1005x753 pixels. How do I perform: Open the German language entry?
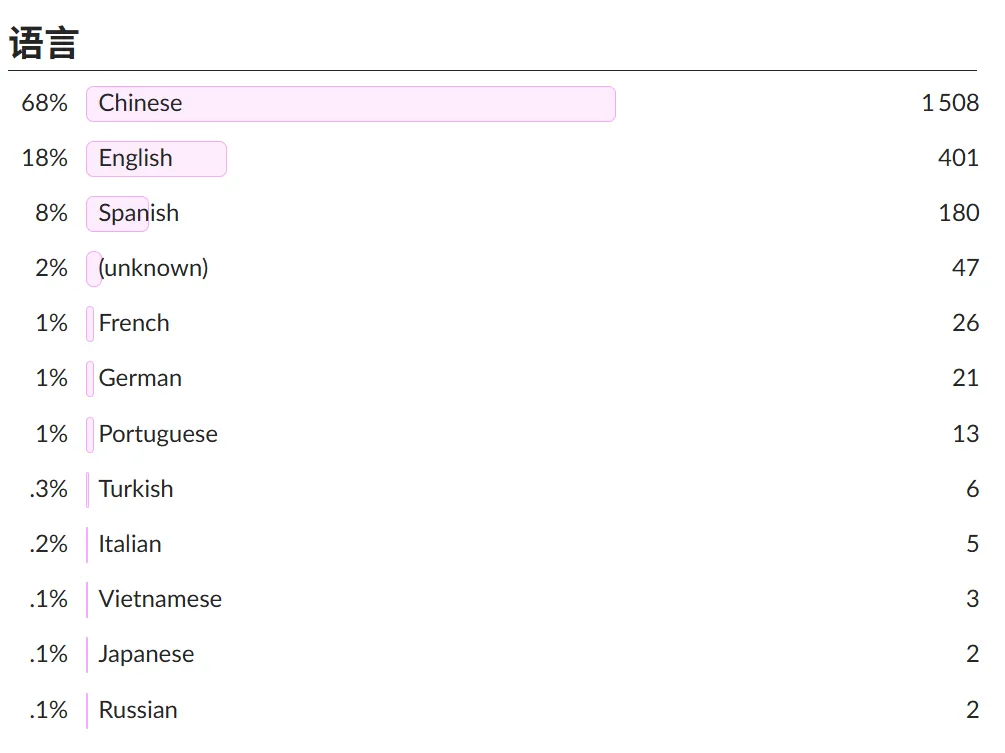140,378
